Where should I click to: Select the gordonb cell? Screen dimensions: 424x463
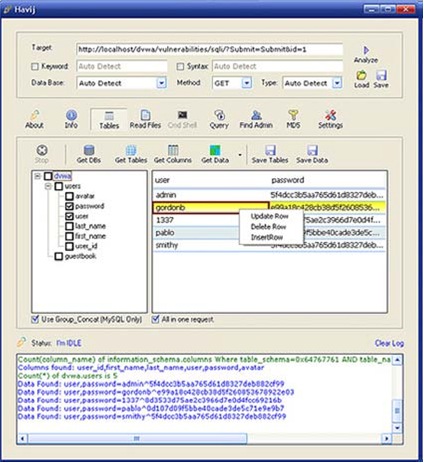[x=211, y=208]
